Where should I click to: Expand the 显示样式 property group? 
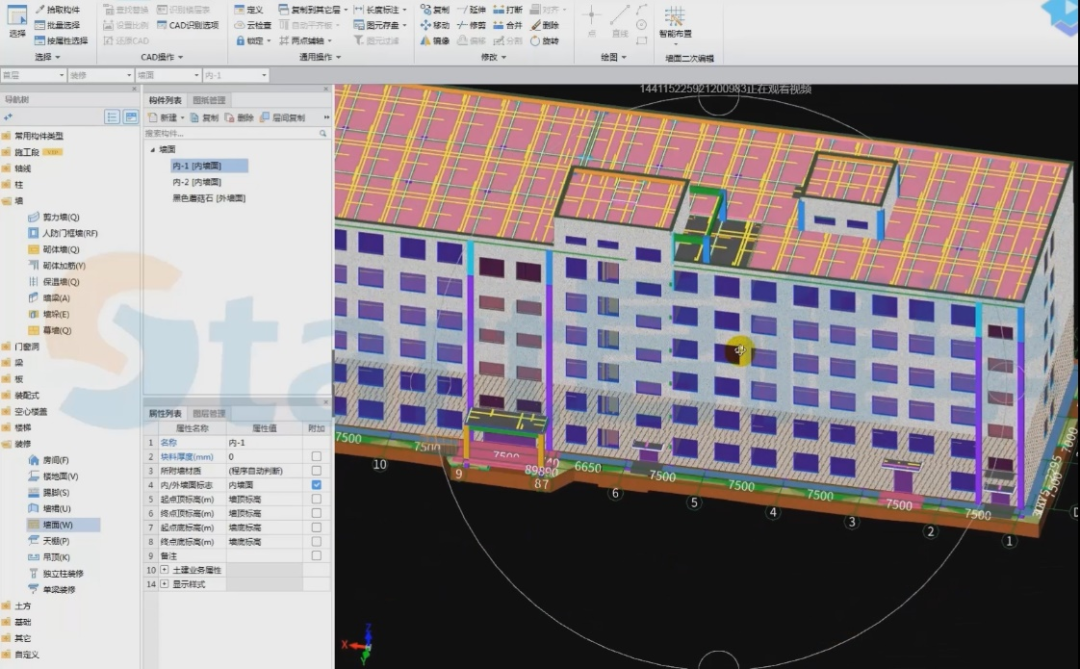click(165, 584)
